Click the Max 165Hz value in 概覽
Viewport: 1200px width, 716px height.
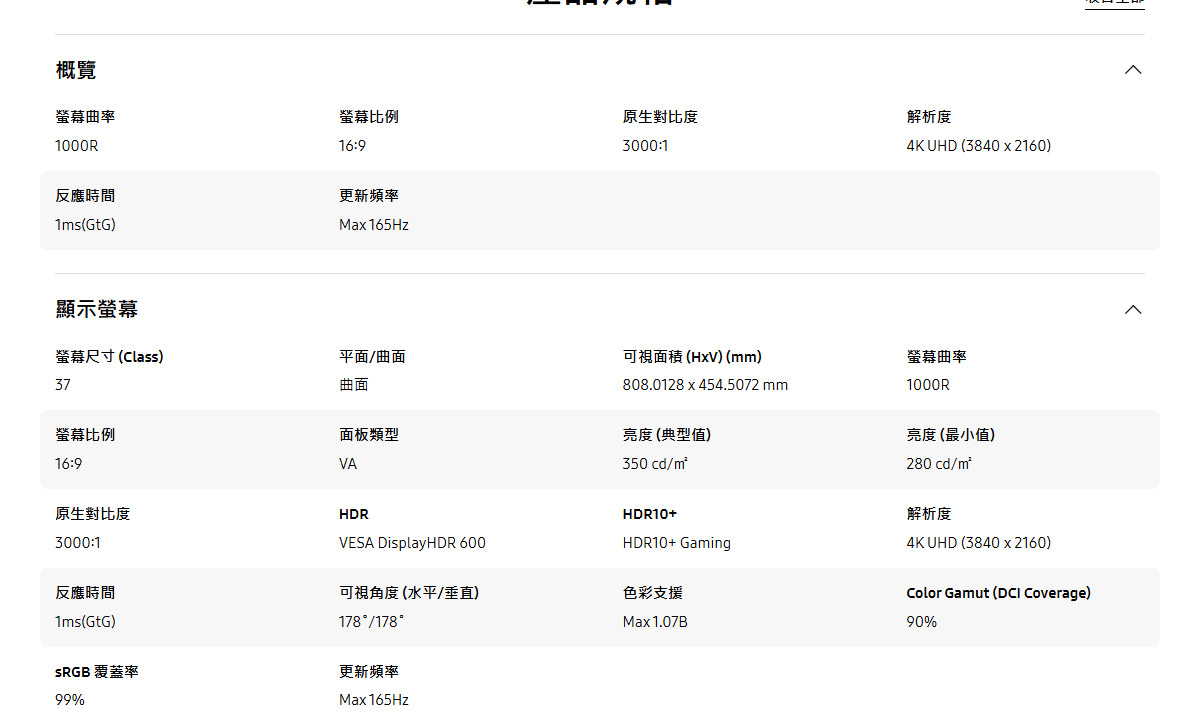click(373, 225)
